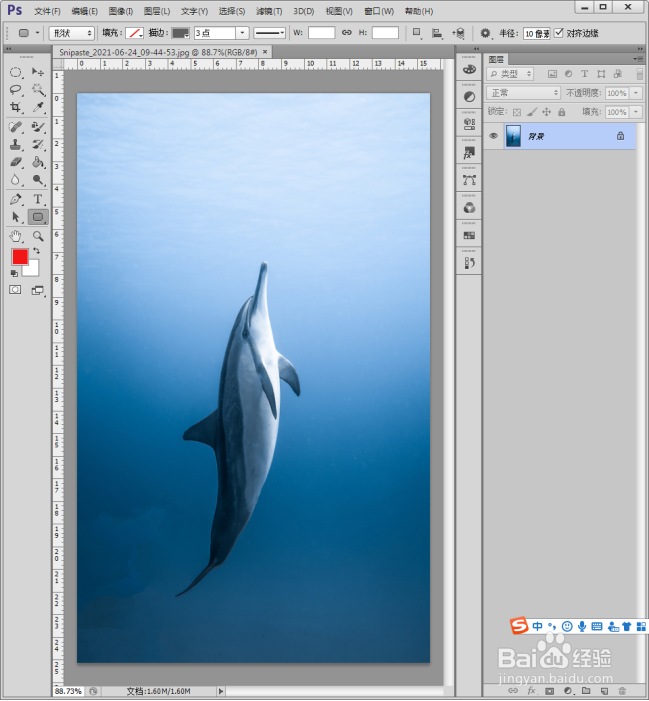Select the Blur tool
Screen dimensions: 649x701
(x=16, y=180)
